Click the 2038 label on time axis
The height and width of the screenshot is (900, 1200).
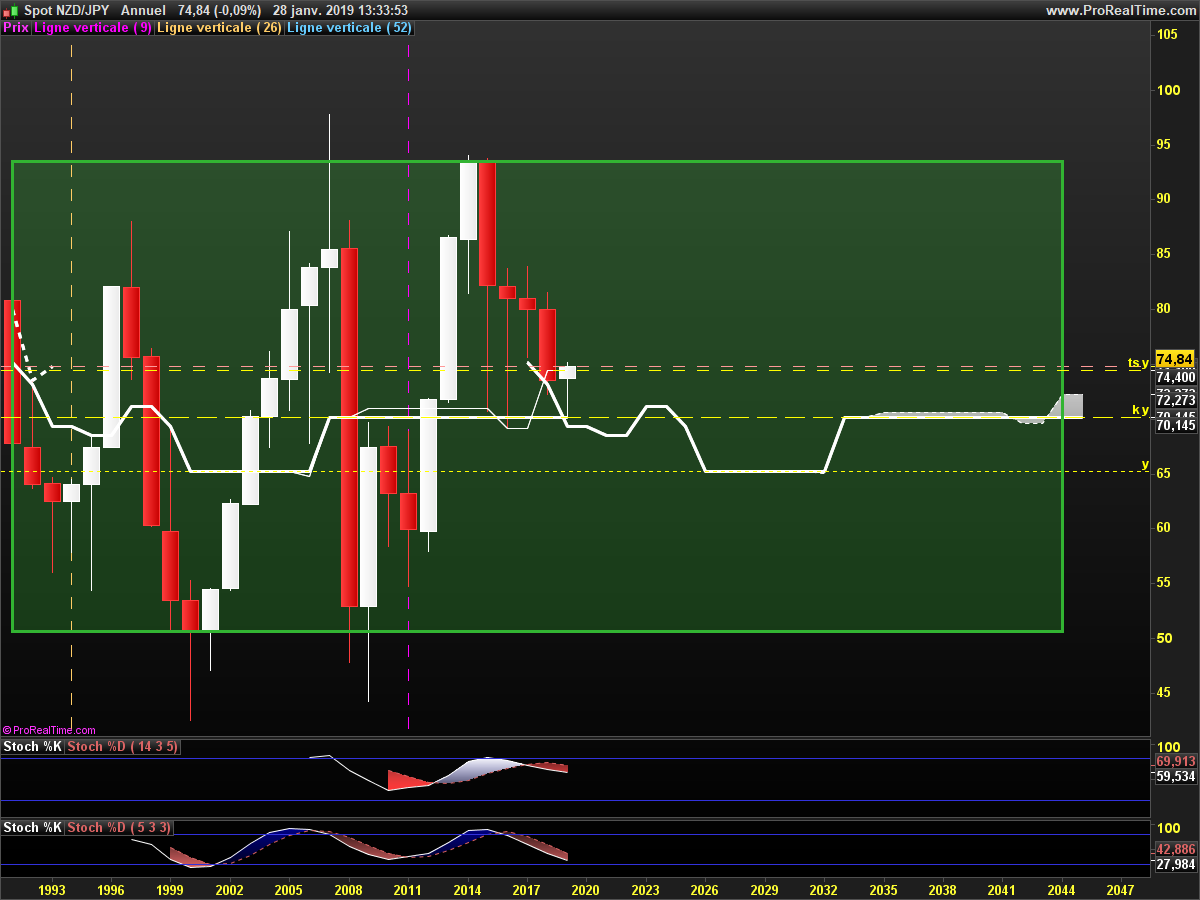(942, 889)
